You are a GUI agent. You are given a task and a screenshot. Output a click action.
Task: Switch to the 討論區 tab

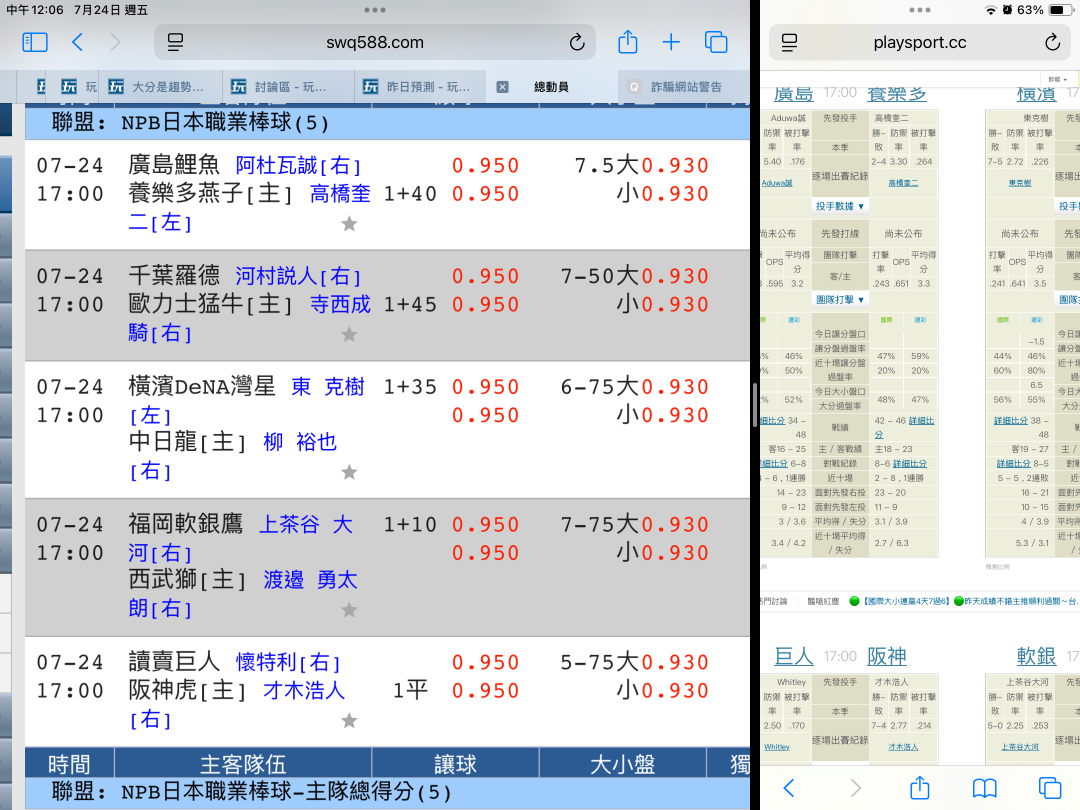pos(290,87)
